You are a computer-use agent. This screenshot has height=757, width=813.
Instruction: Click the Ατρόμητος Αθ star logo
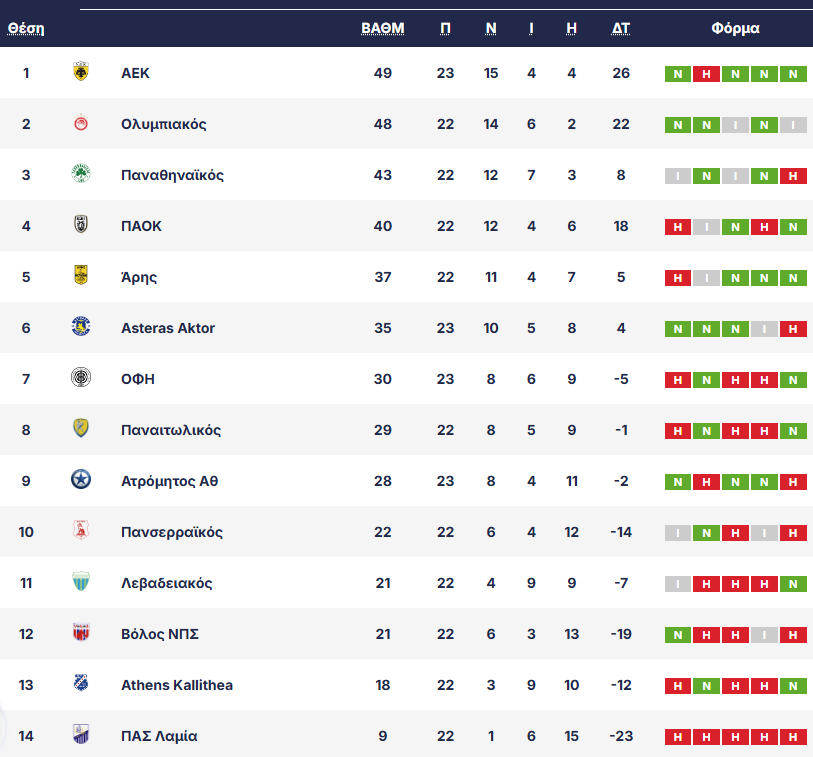click(x=81, y=480)
